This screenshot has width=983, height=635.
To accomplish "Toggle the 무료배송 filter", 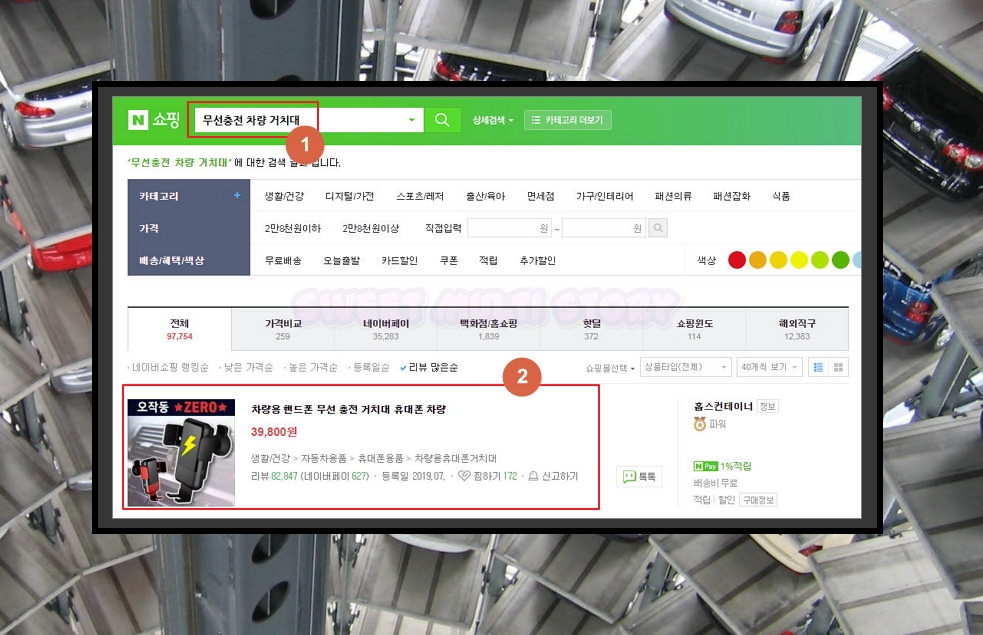I will click(x=283, y=260).
